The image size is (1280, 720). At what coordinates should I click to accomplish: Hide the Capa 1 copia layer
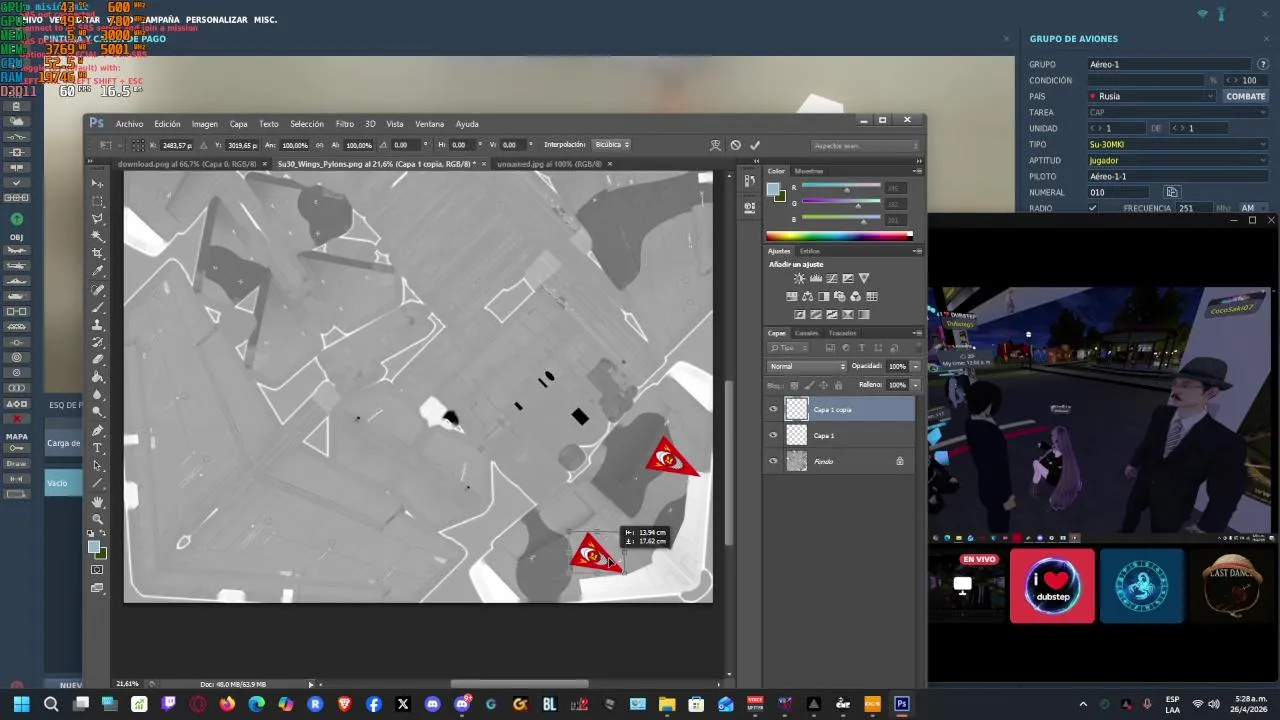click(773, 409)
